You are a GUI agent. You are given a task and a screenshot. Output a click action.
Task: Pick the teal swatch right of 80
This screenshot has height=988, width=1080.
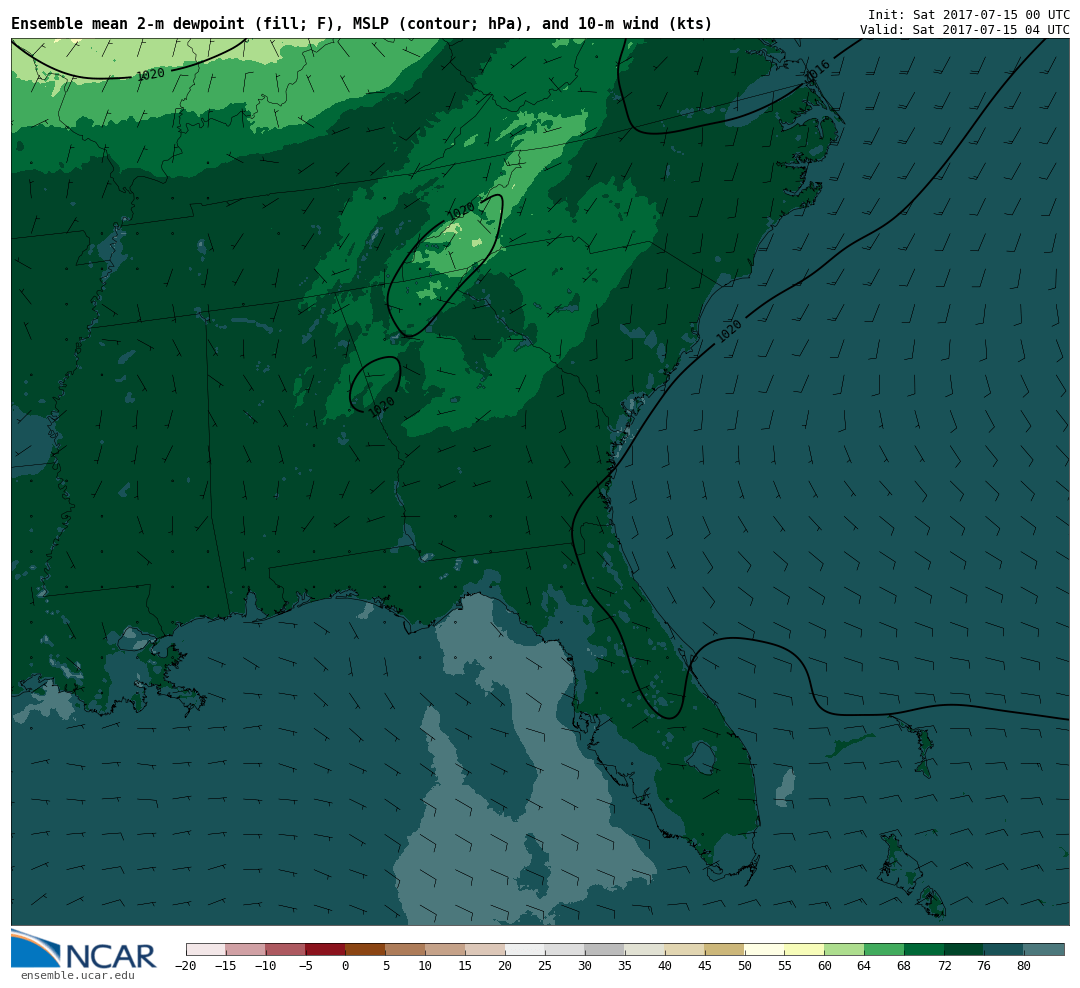pos(1045,949)
